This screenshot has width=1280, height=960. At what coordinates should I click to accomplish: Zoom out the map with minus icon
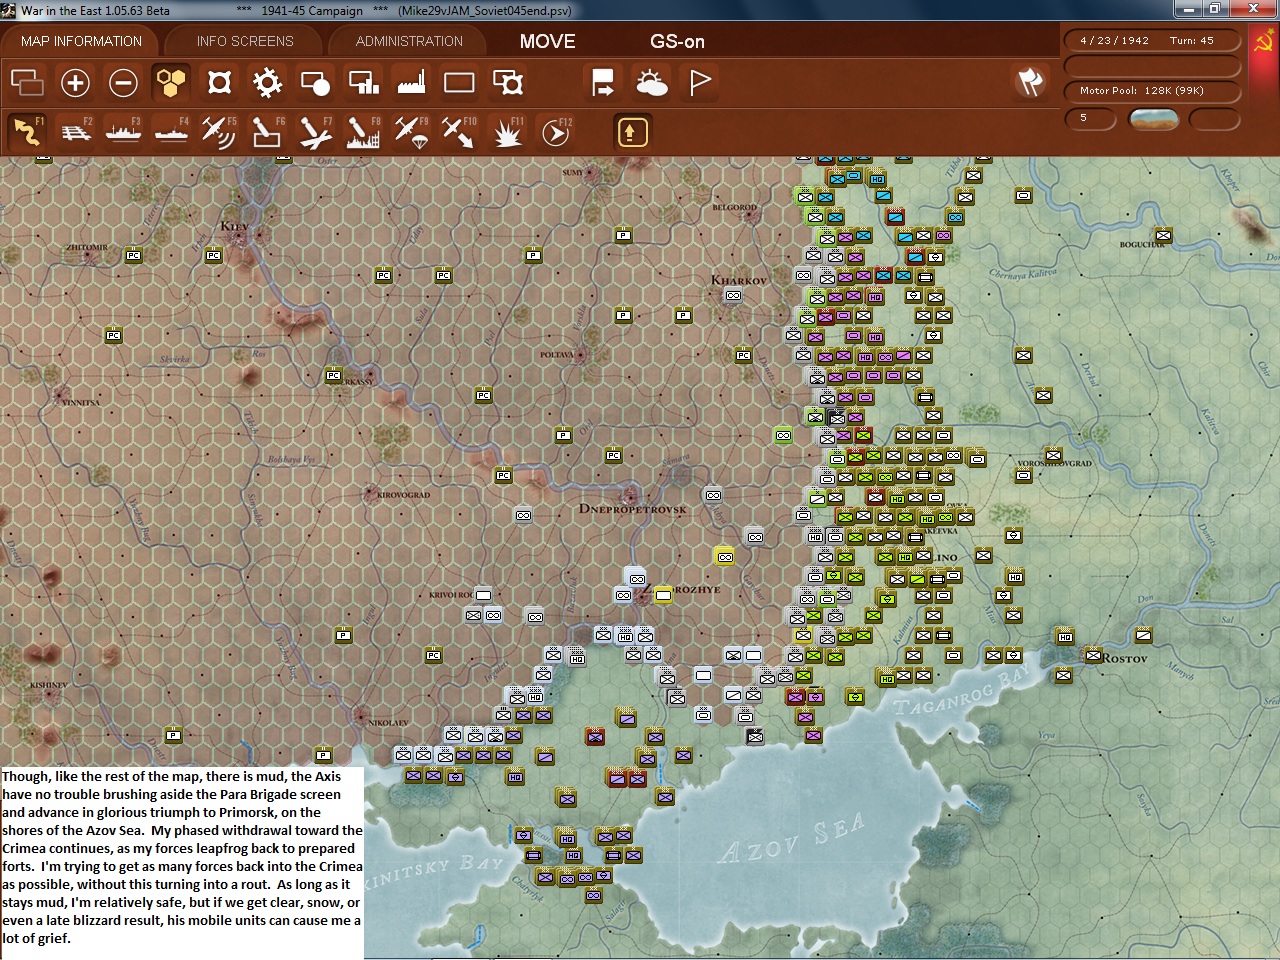[123, 82]
